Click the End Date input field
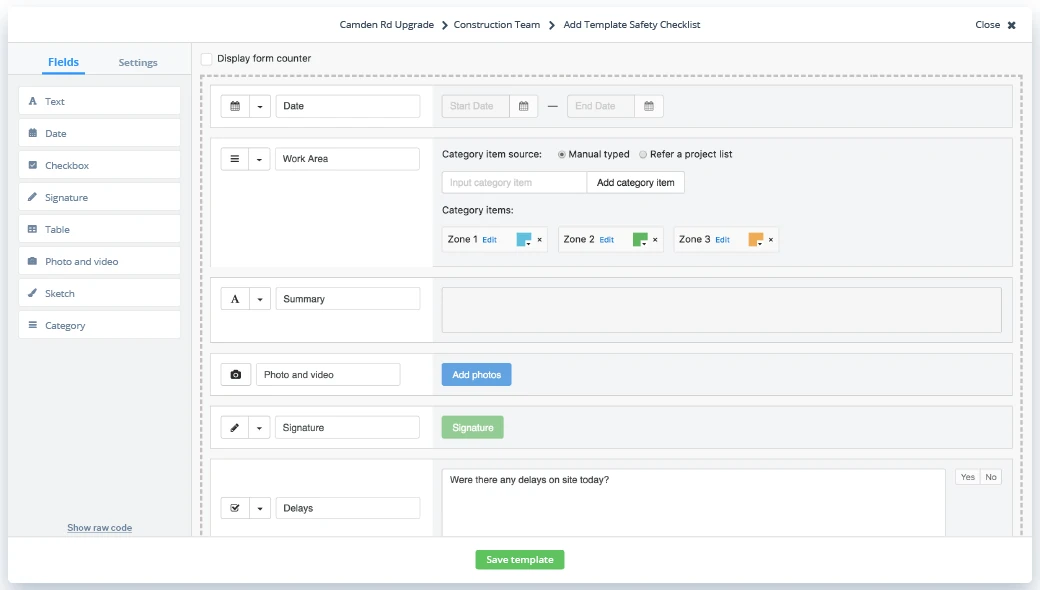Screen dimensions: 1040x590 click(601, 106)
